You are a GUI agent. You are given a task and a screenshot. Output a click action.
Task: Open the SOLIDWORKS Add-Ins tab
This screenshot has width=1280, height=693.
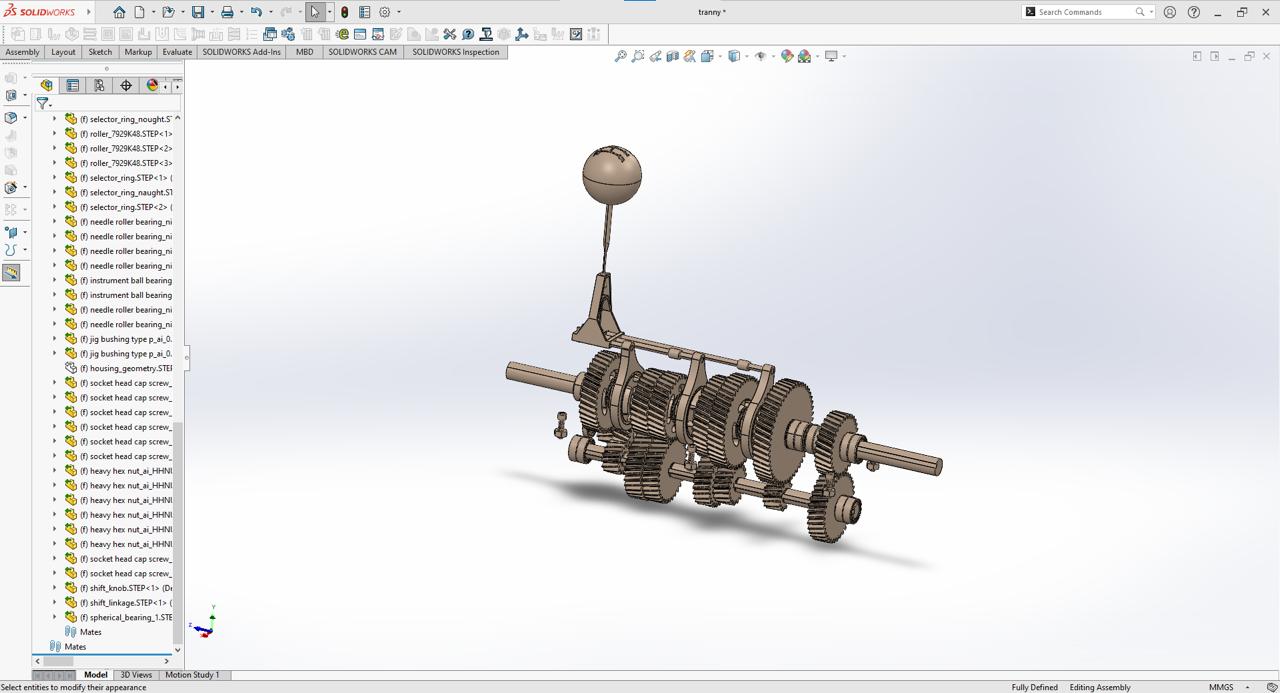[x=242, y=52]
